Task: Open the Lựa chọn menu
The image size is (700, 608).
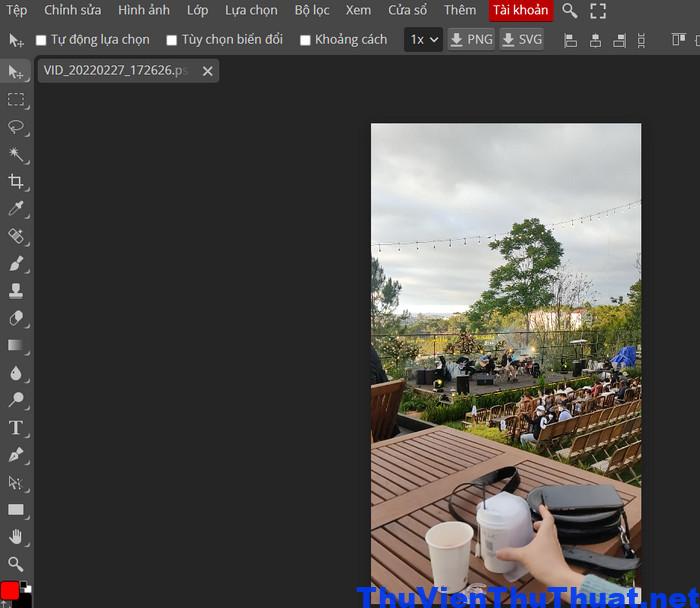Action: (251, 10)
